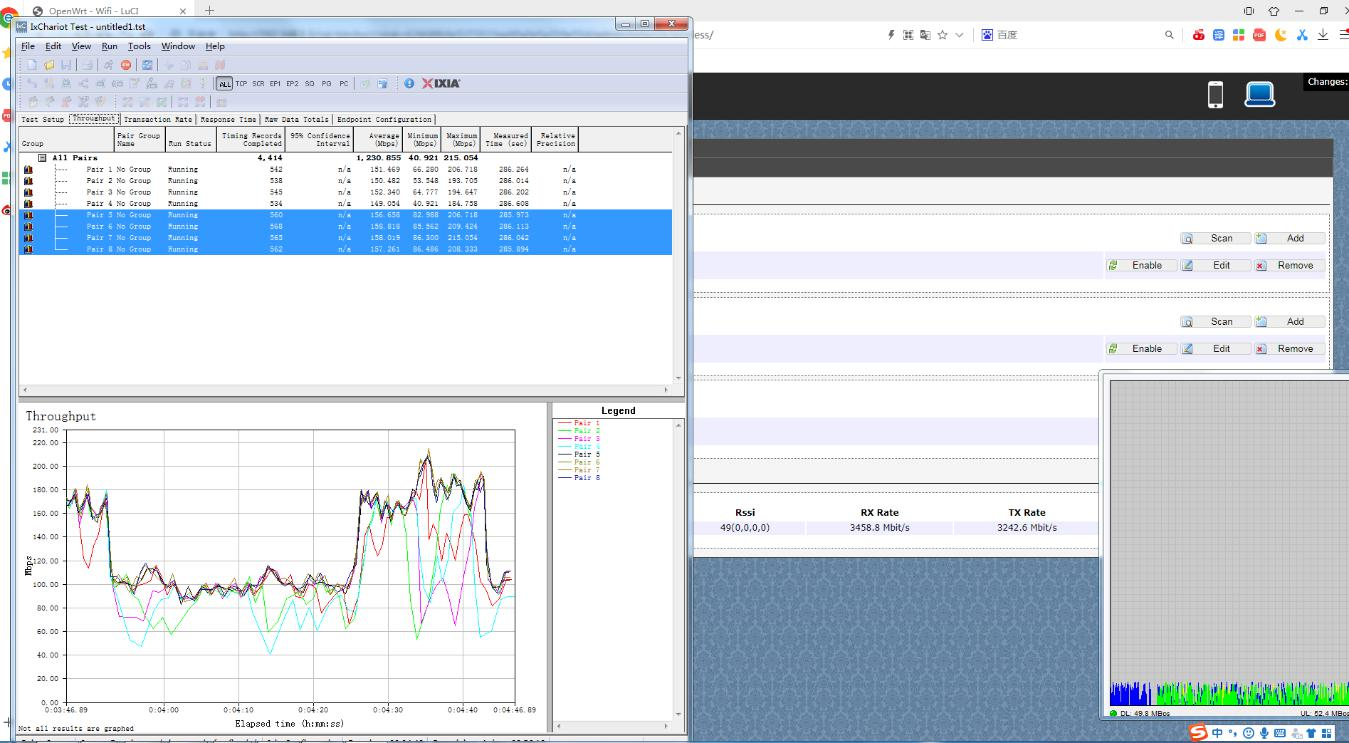This screenshot has width=1349, height=743.
Task: Switch to the Raw Data Totals tab
Action: coord(296,120)
